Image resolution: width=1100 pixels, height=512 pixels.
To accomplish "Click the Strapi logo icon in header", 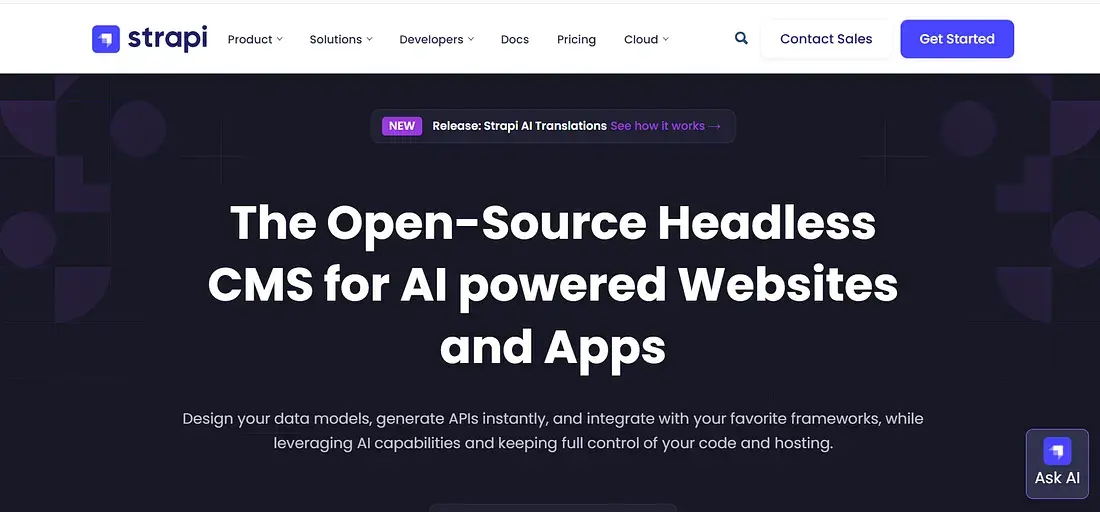I will tap(106, 39).
